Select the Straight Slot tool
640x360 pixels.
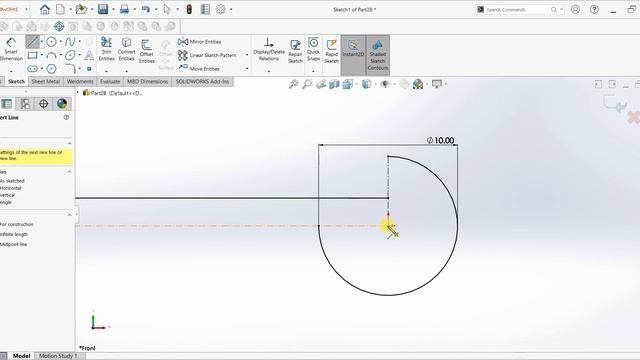tap(33, 69)
